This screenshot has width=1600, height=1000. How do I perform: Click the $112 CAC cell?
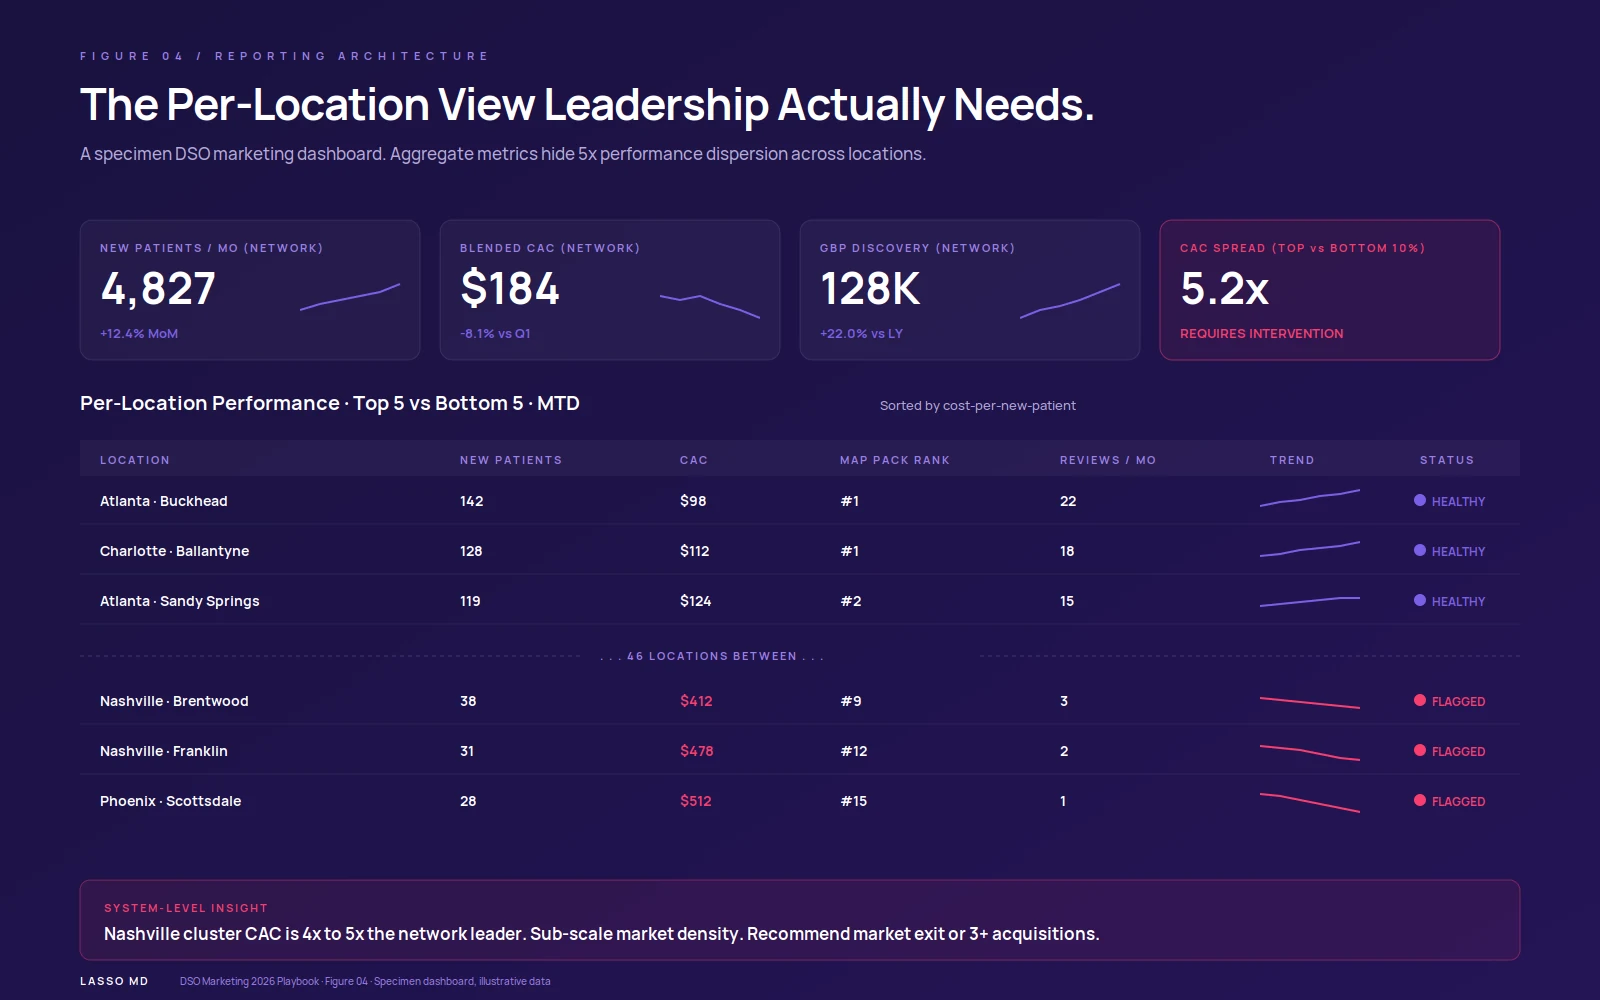pos(695,551)
